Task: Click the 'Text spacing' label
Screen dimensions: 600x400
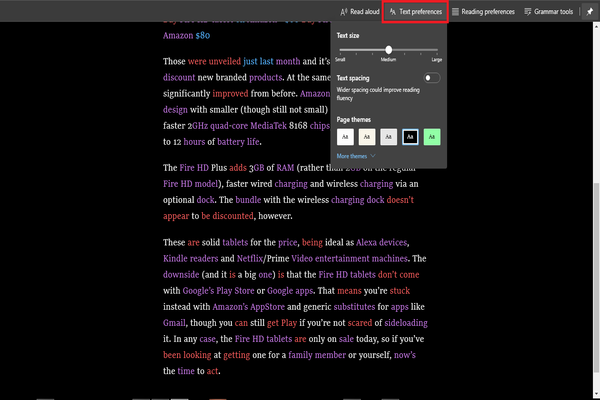Action: tap(353, 78)
